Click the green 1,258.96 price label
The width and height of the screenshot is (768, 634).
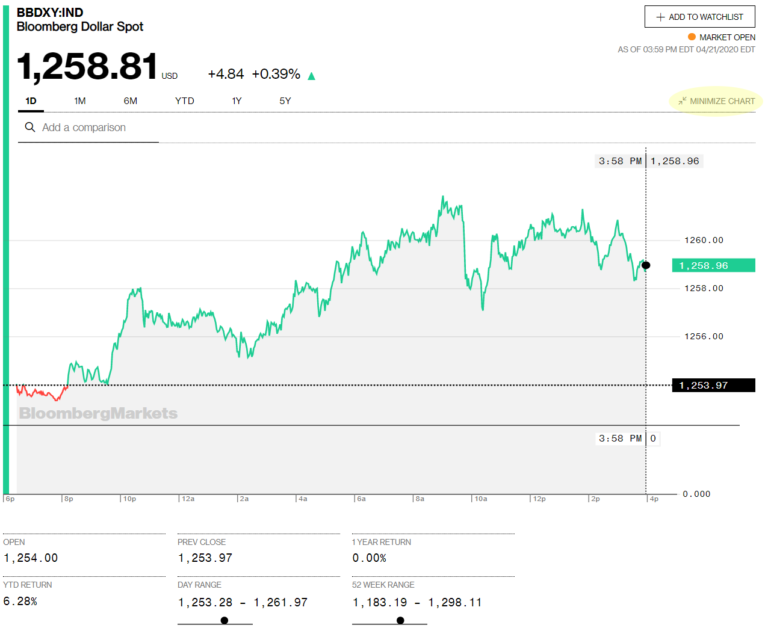707,265
